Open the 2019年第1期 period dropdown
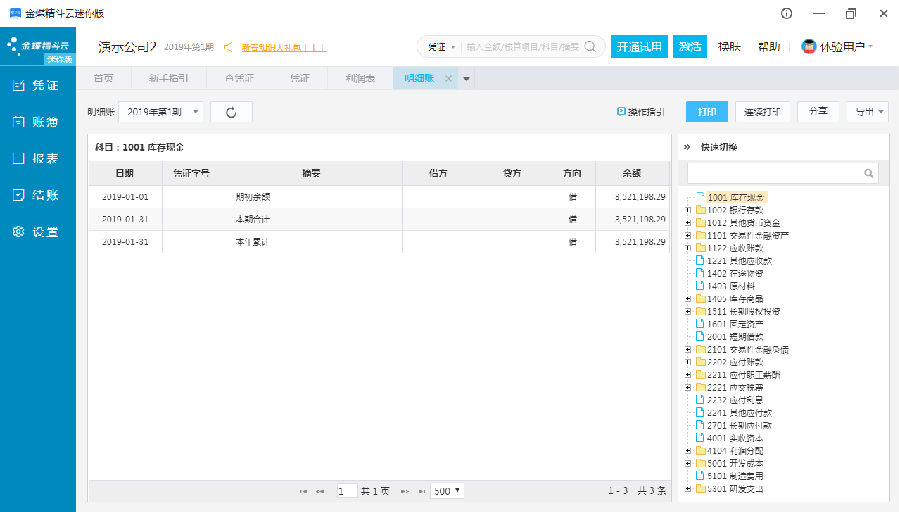 [161, 112]
